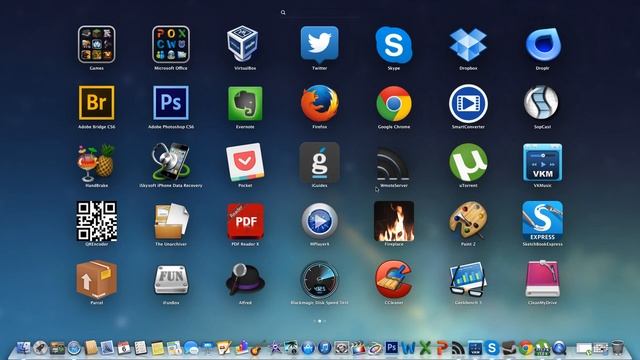Open Geekbench 3

coord(468,280)
